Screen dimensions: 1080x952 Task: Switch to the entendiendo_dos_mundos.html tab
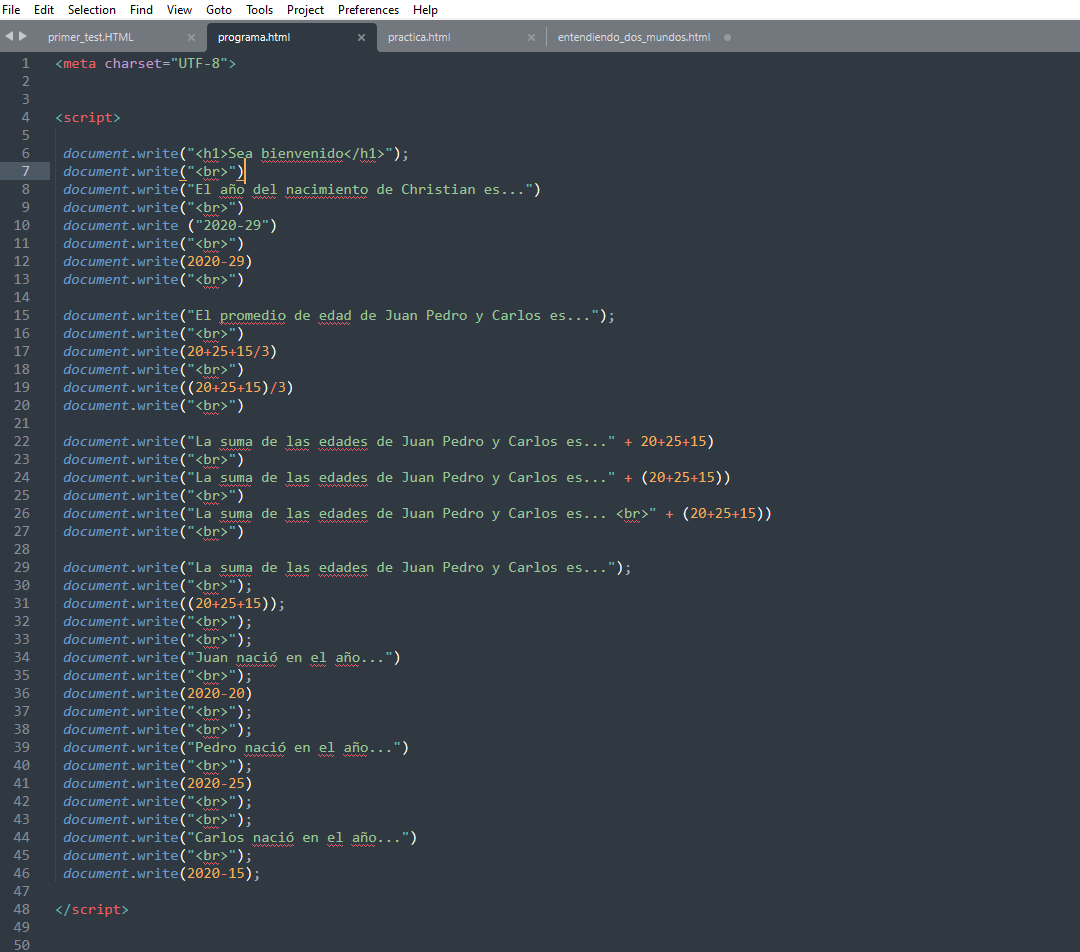pyautogui.click(x=634, y=38)
